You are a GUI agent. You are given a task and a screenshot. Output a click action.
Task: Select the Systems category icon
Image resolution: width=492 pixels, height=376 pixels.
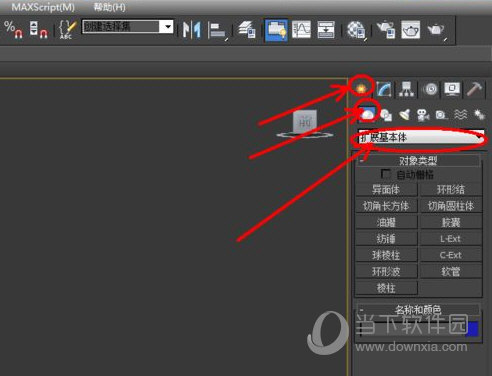pyautogui.click(x=479, y=115)
